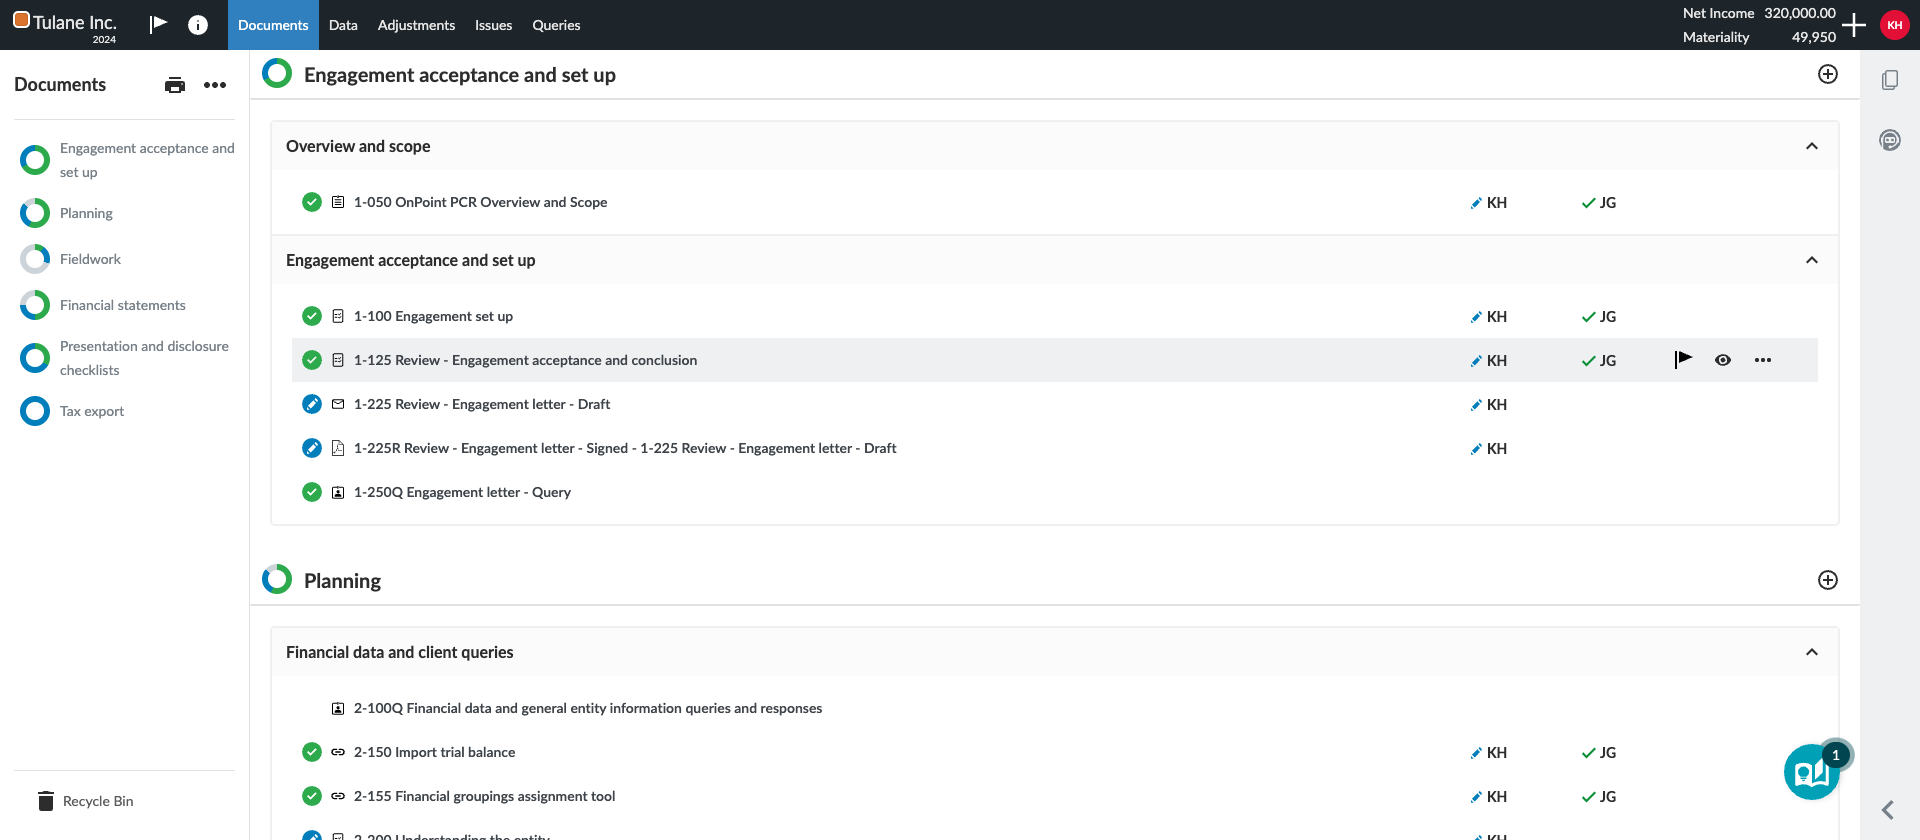Open the Documents panel three-dot menu
Screen dimensions: 1920x840
[x=215, y=85]
